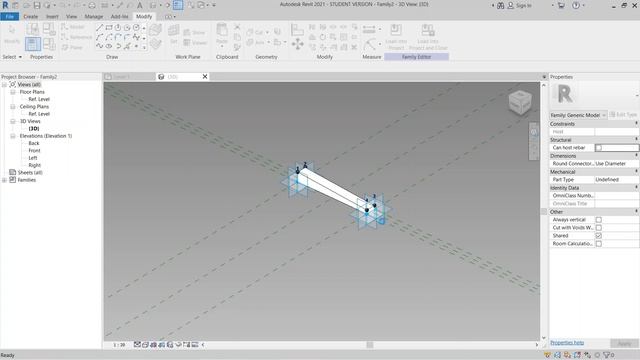The width and height of the screenshot is (640, 360).
Task: Click the Cut clipboard scissors icon
Action: click(237, 27)
